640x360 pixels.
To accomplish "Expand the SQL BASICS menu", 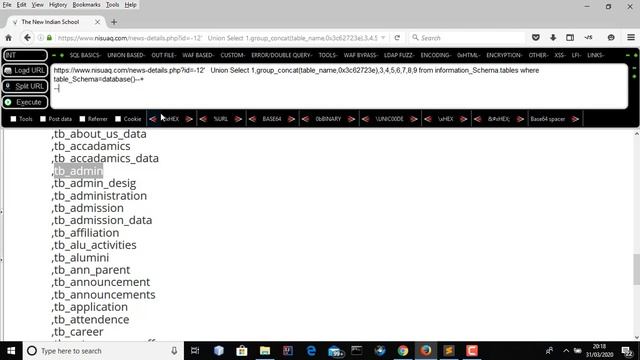I will (x=85, y=55).
